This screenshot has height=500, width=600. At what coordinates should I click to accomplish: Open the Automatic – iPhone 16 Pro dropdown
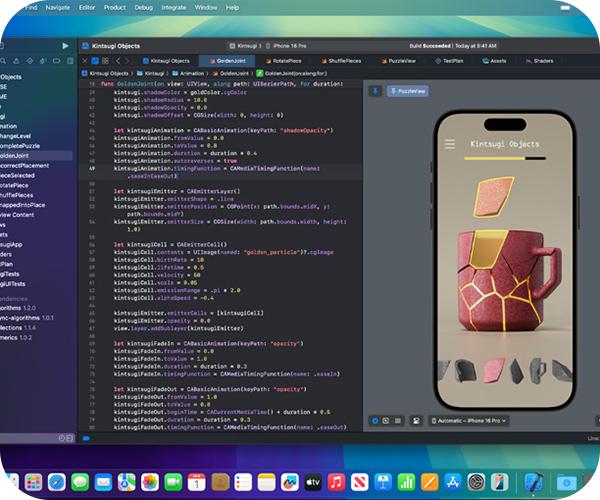point(470,421)
